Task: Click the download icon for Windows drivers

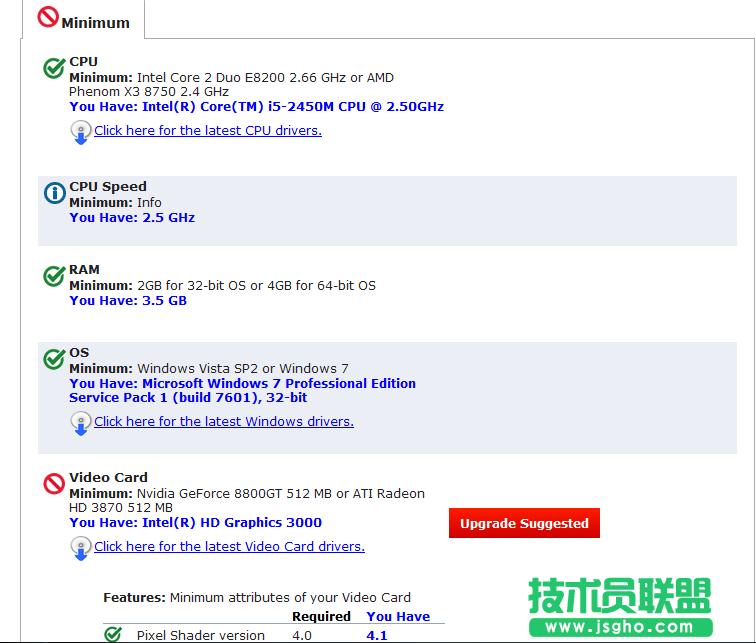Action: (x=81, y=423)
